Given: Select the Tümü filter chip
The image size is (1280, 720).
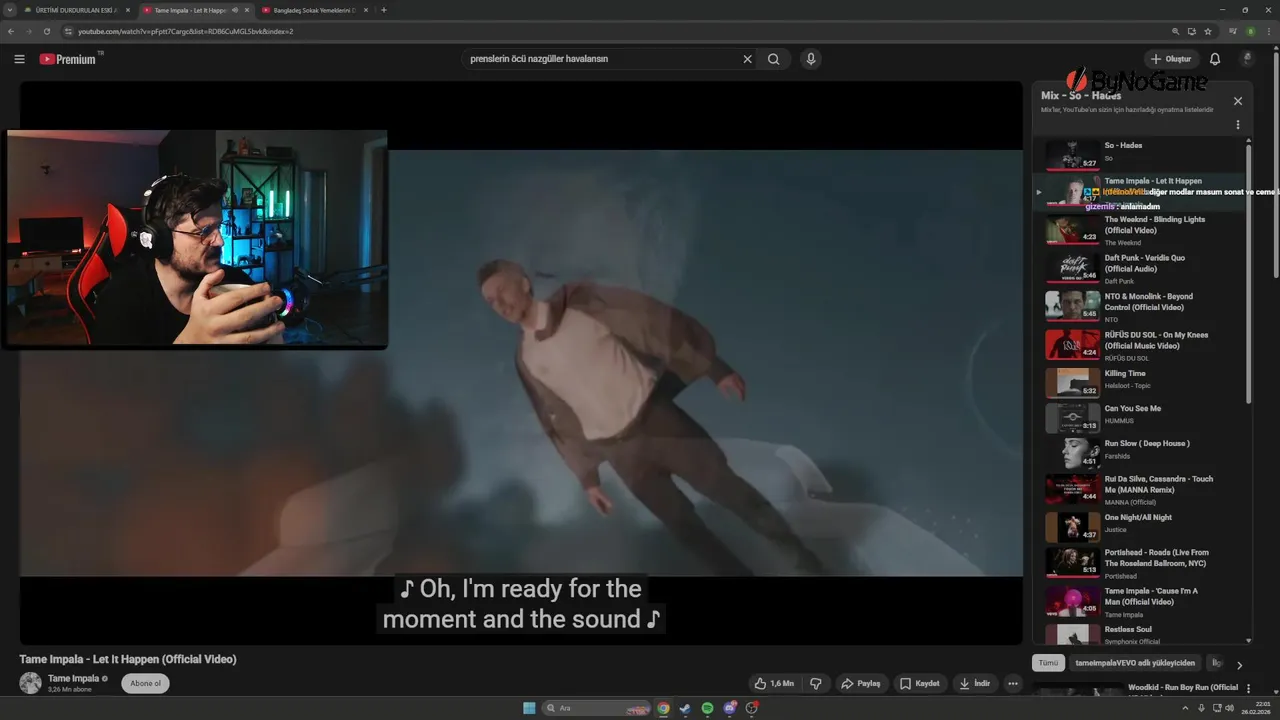Looking at the screenshot, I should point(1048,663).
